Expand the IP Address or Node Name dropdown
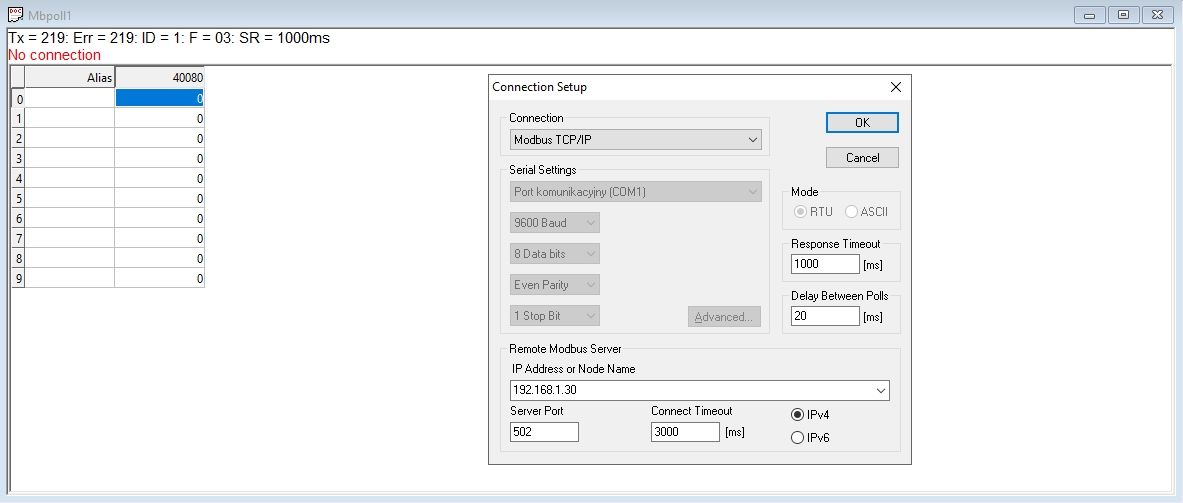Viewport: 1183px width, 503px height. (x=880, y=391)
